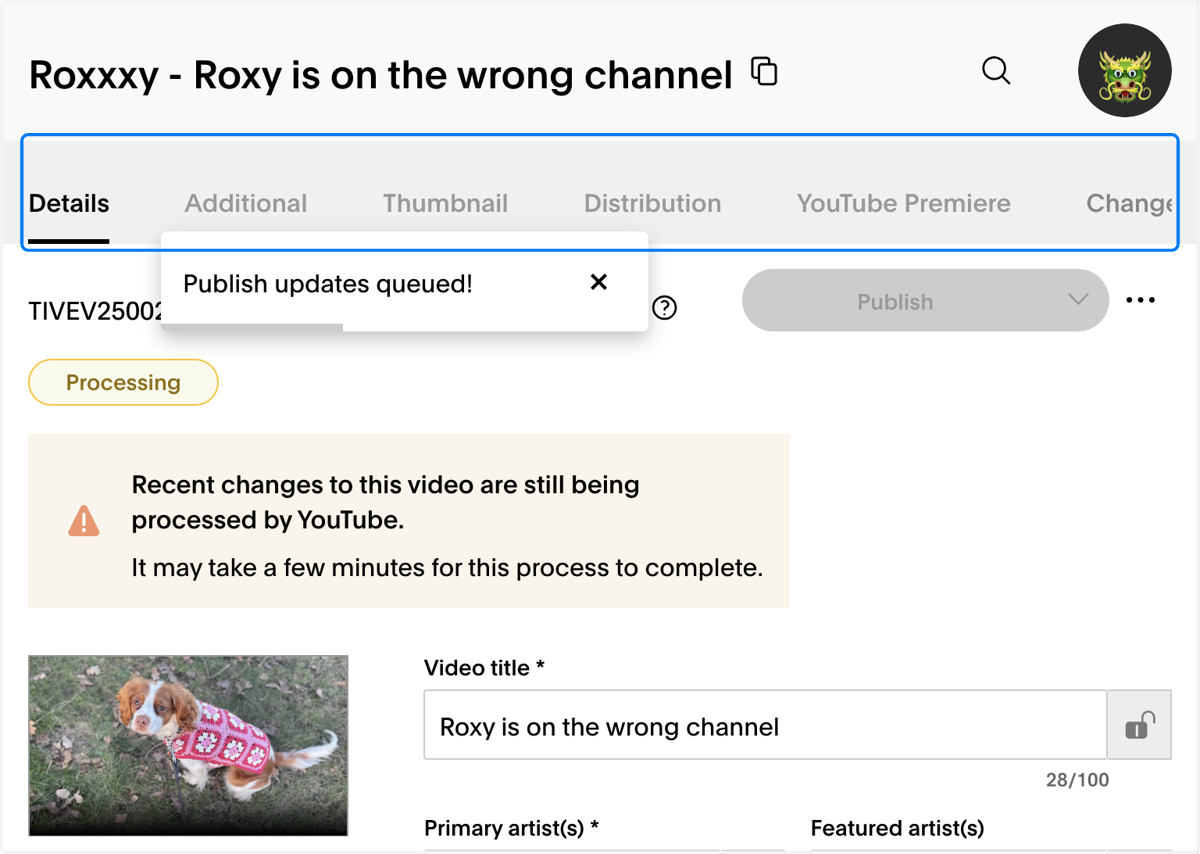Copy the video title with the duplicate icon

tap(764, 71)
